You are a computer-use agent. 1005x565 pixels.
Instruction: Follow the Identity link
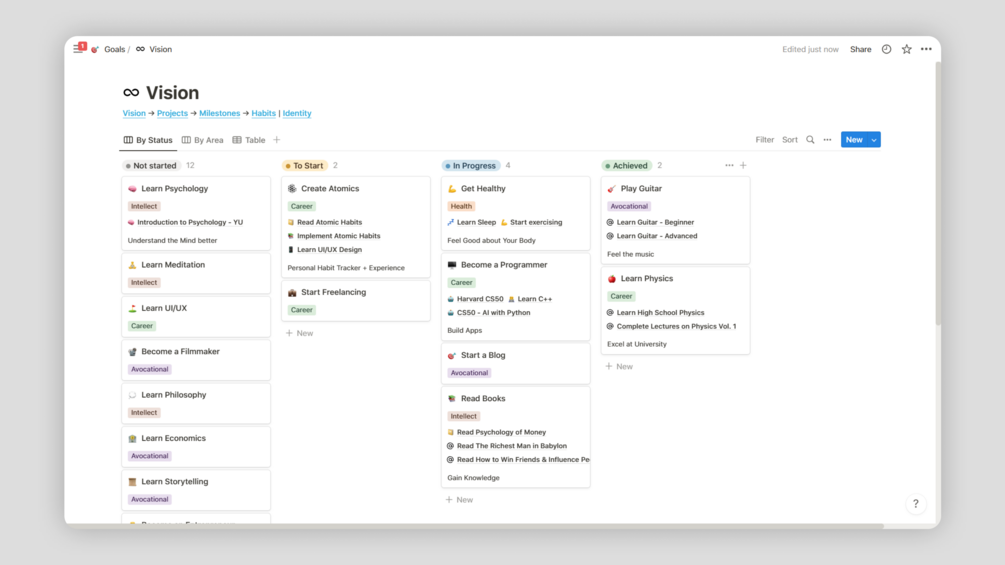click(297, 113)
